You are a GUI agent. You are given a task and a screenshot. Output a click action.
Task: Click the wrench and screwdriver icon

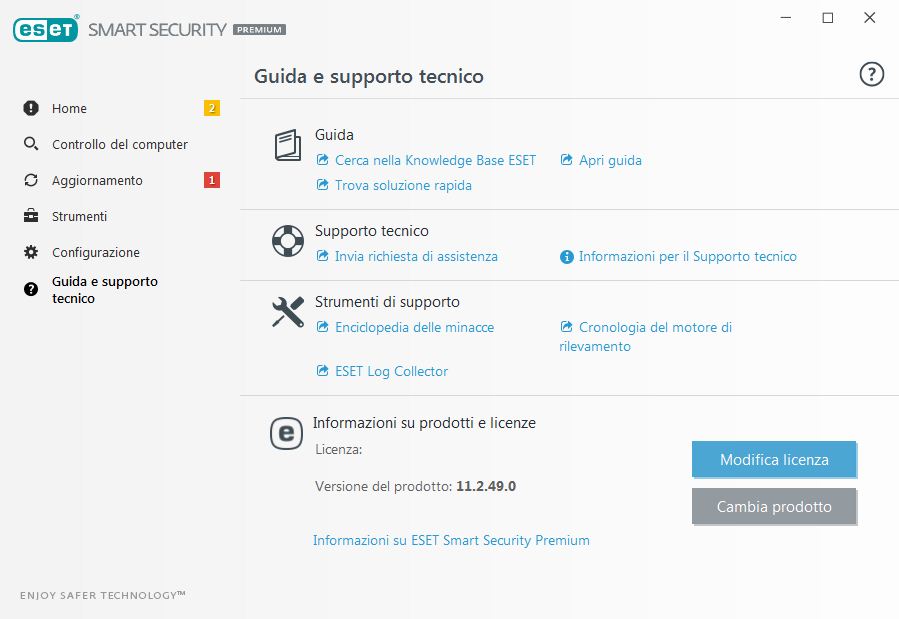(288, 312)
